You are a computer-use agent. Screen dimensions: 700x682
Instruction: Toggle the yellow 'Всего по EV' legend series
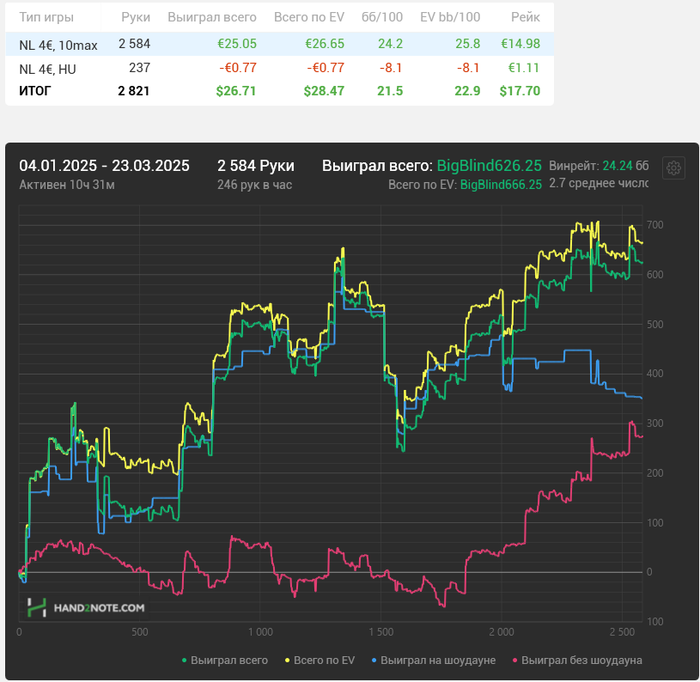tap(320, 660)
